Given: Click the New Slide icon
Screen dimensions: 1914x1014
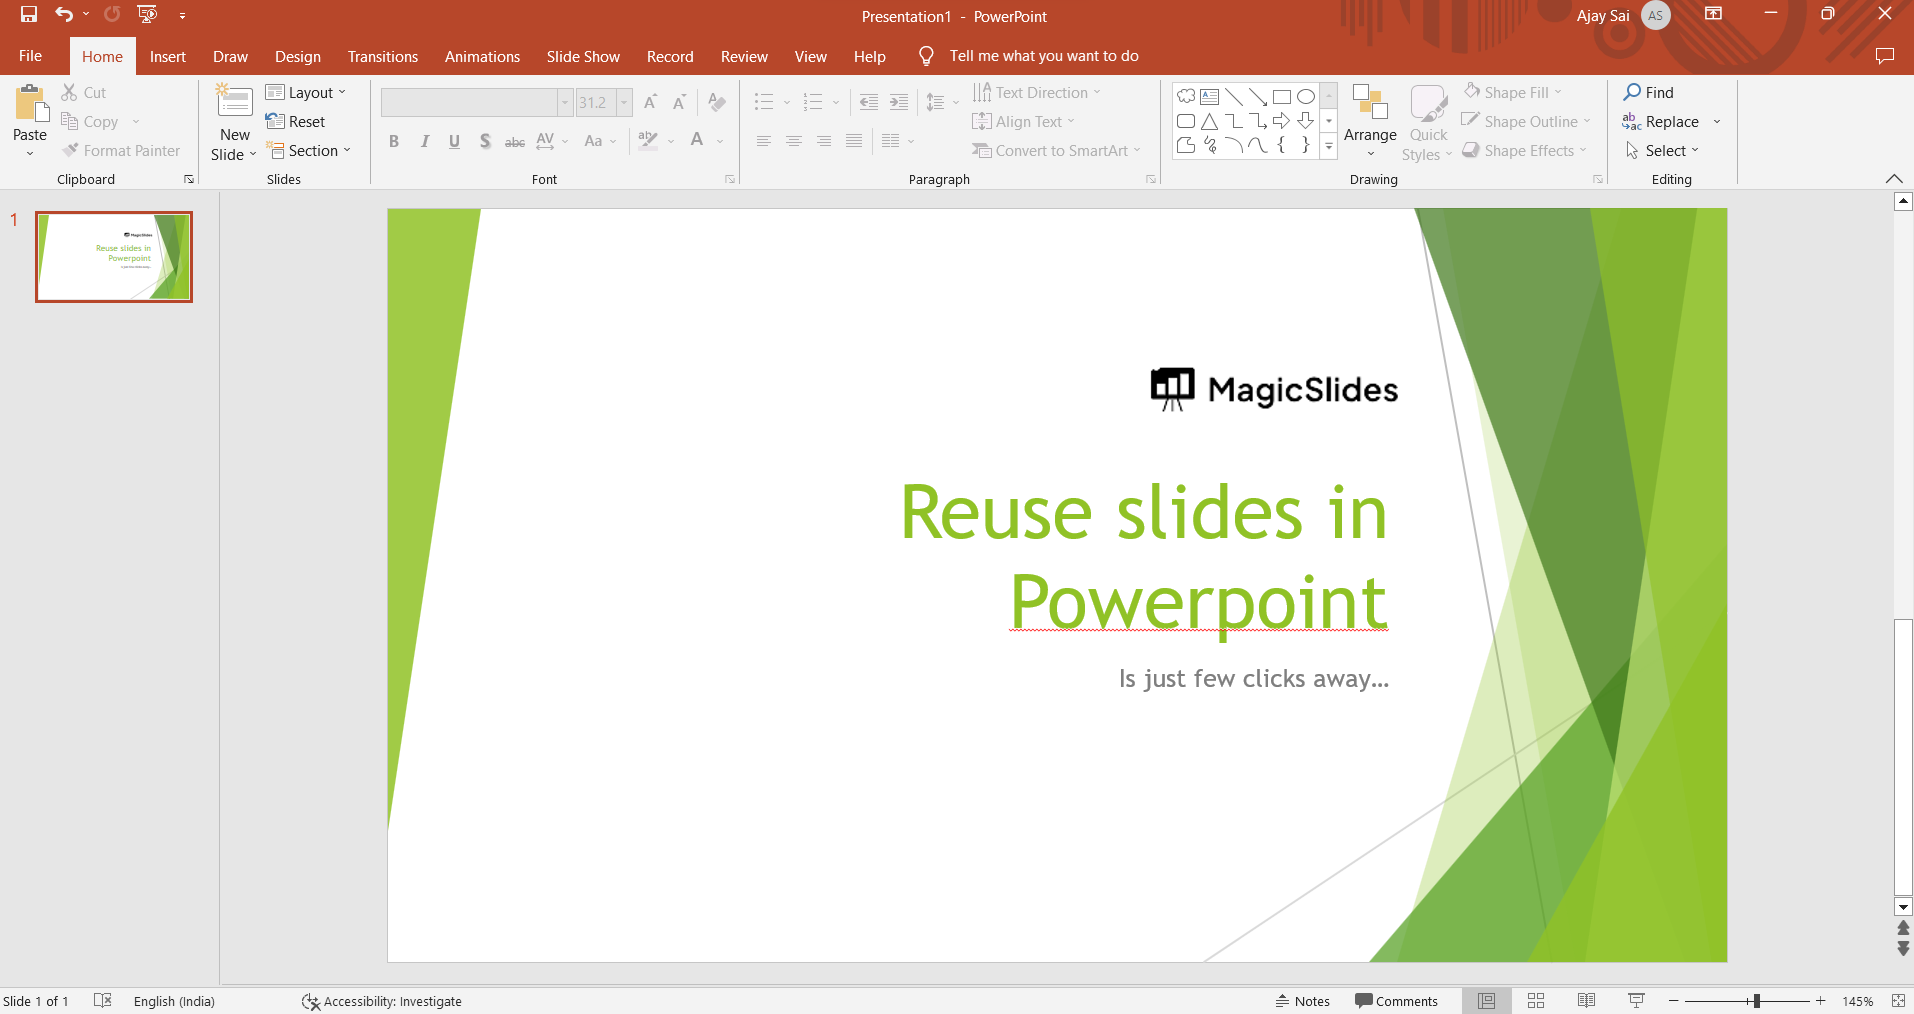Looking at the screenshot, I should (x=235, y=102).
